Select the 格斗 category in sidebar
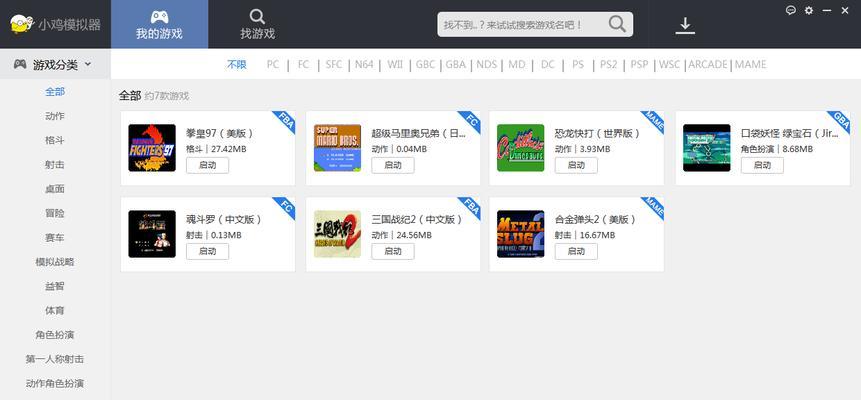The height and width of the screenshot is (400, 861). point(55,140)
